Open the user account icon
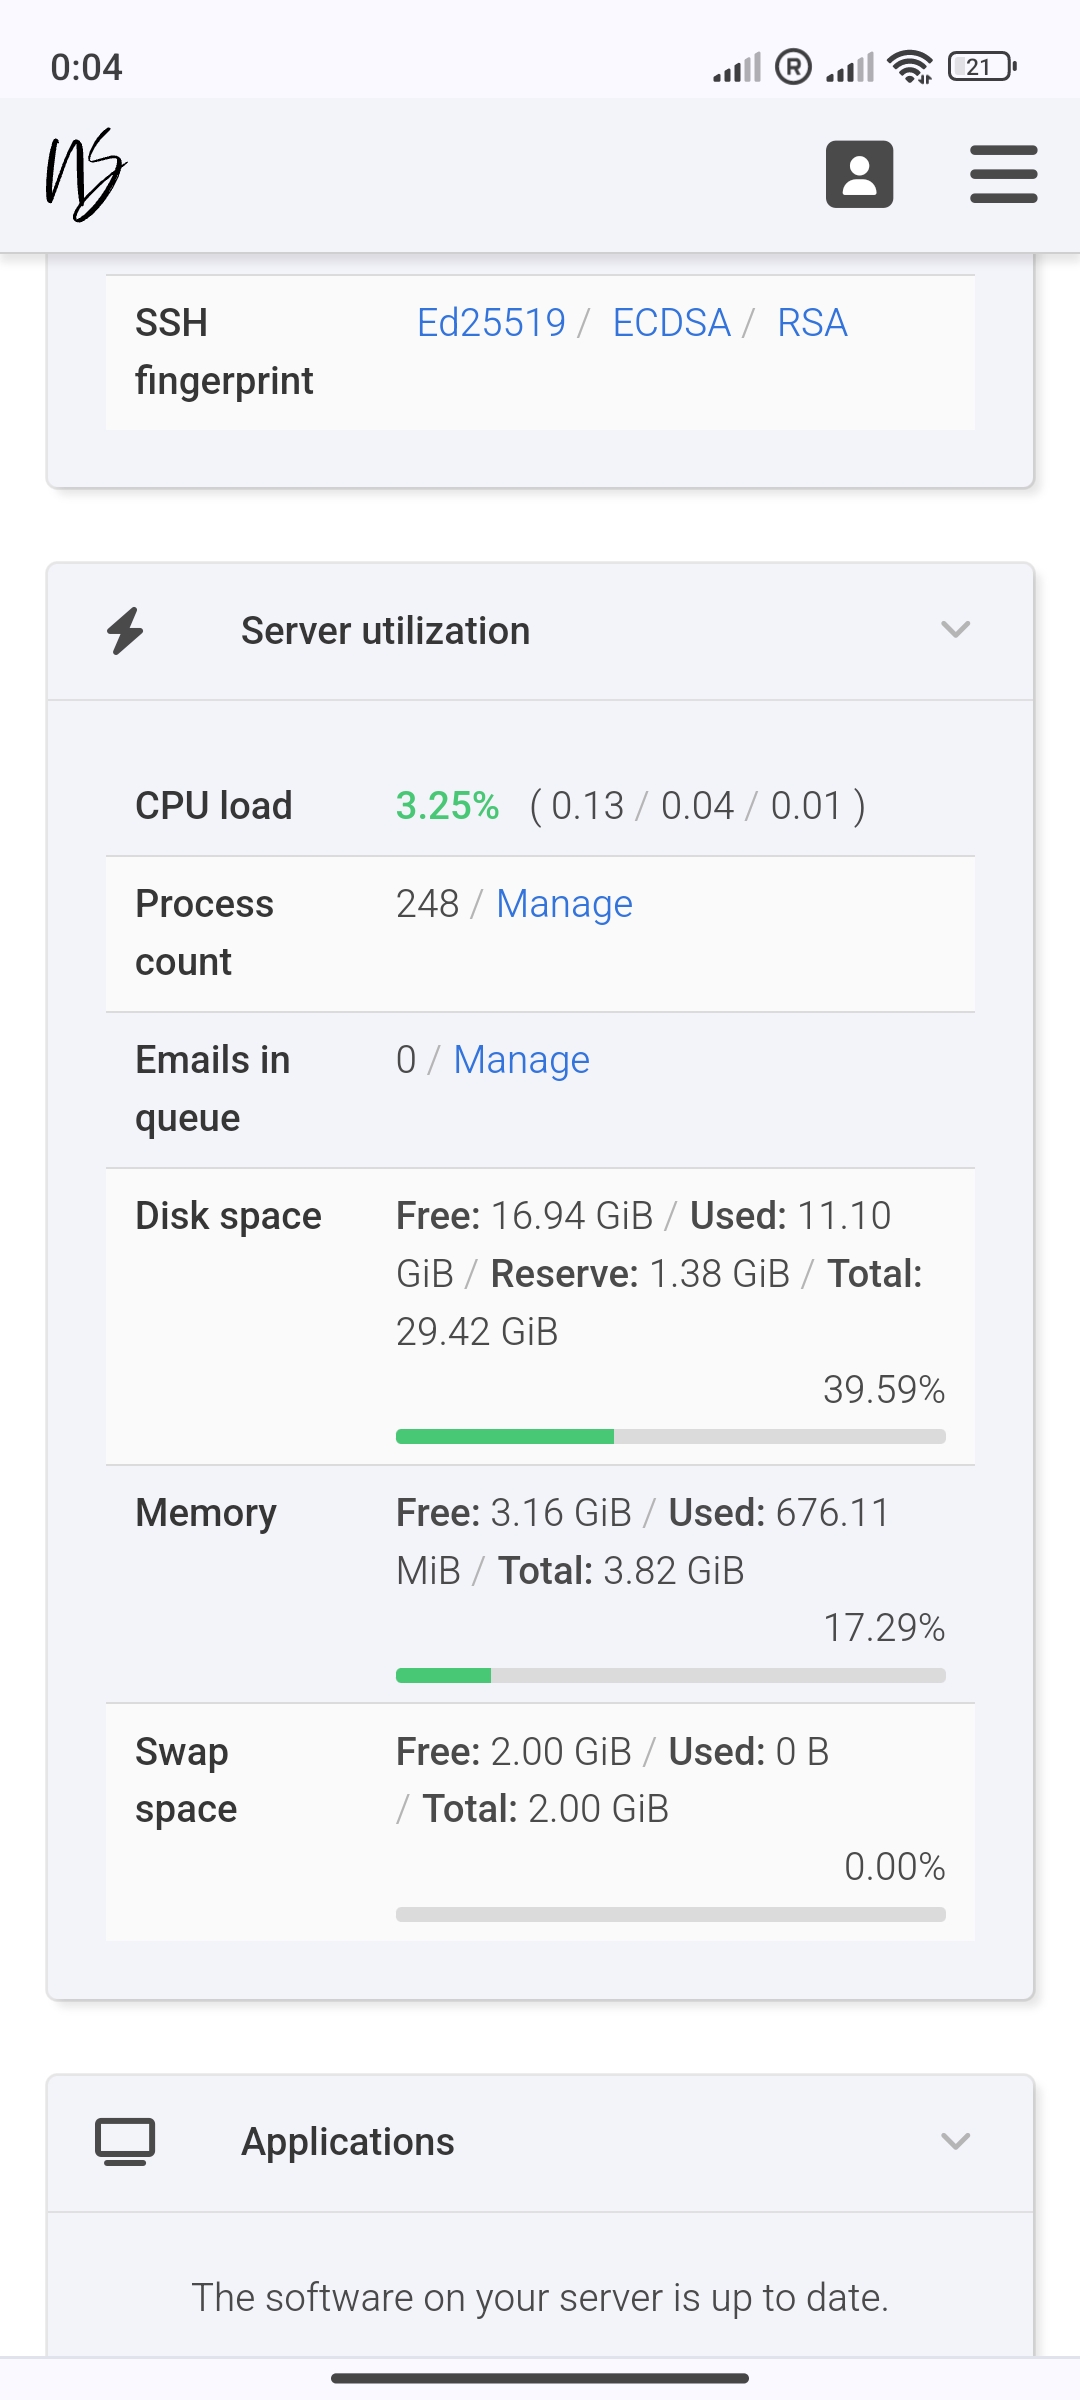 (x=859, y=174)
